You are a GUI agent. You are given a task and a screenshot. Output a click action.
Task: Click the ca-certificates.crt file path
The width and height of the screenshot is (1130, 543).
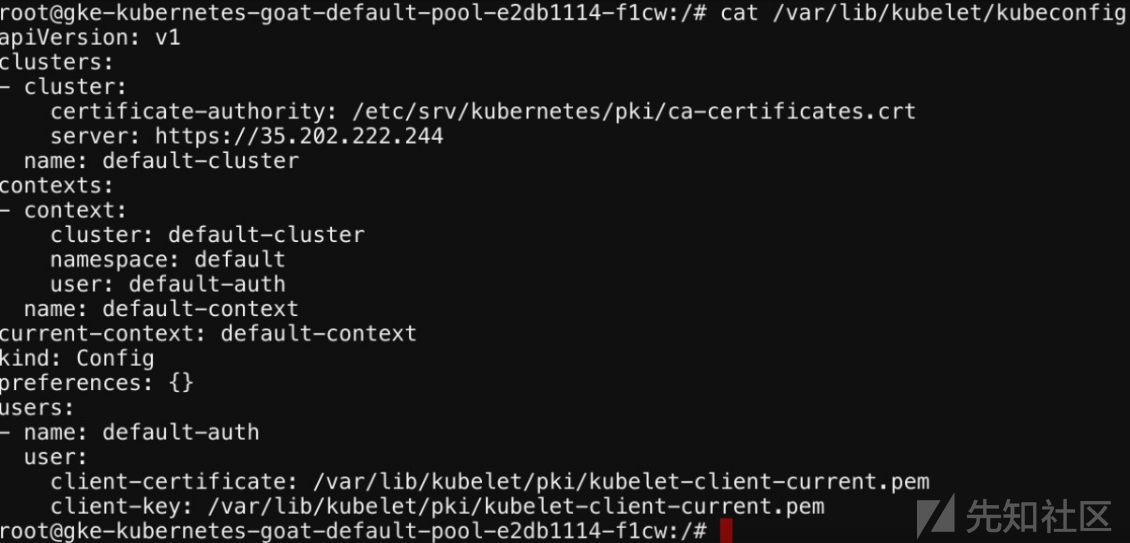[x=634, y=111]
